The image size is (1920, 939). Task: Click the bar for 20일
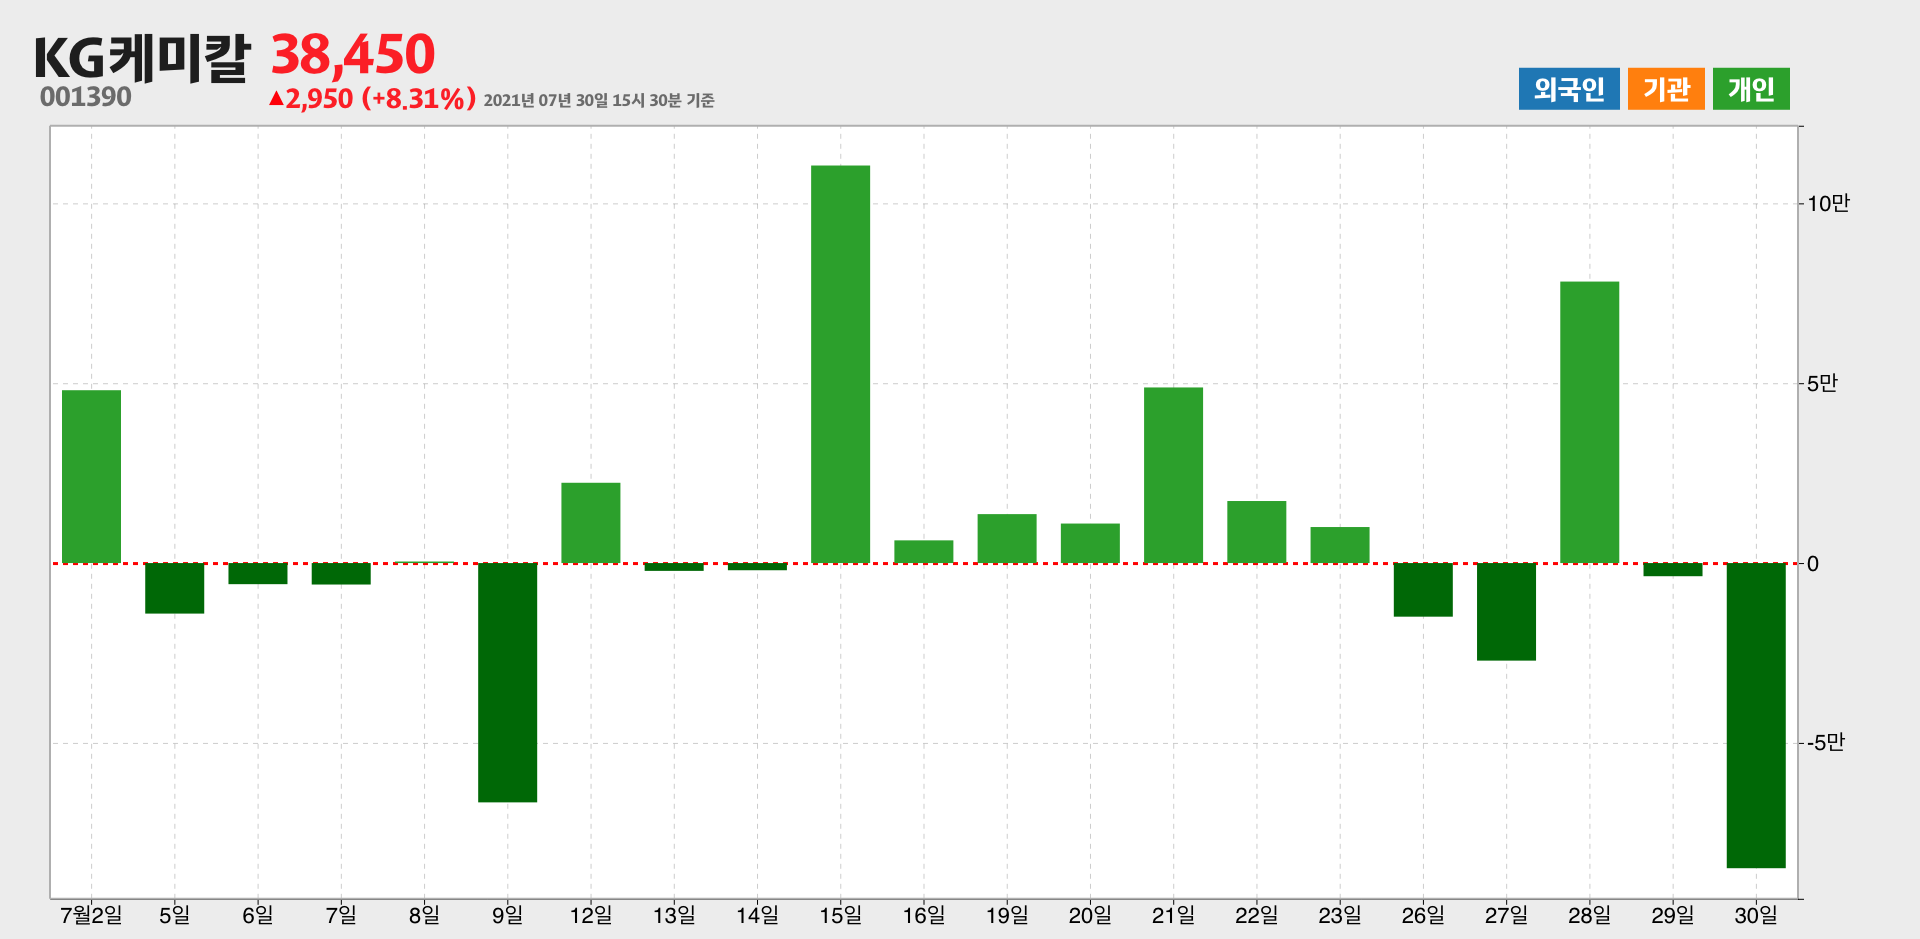pyautogui.click(x=1090, y=544)
